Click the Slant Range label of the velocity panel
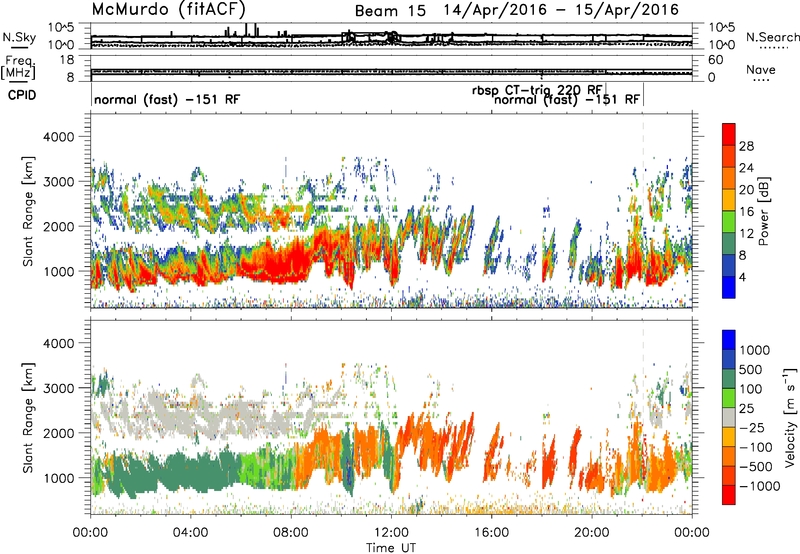The height and width of the screenshot is (554, 800). (29, 418)
